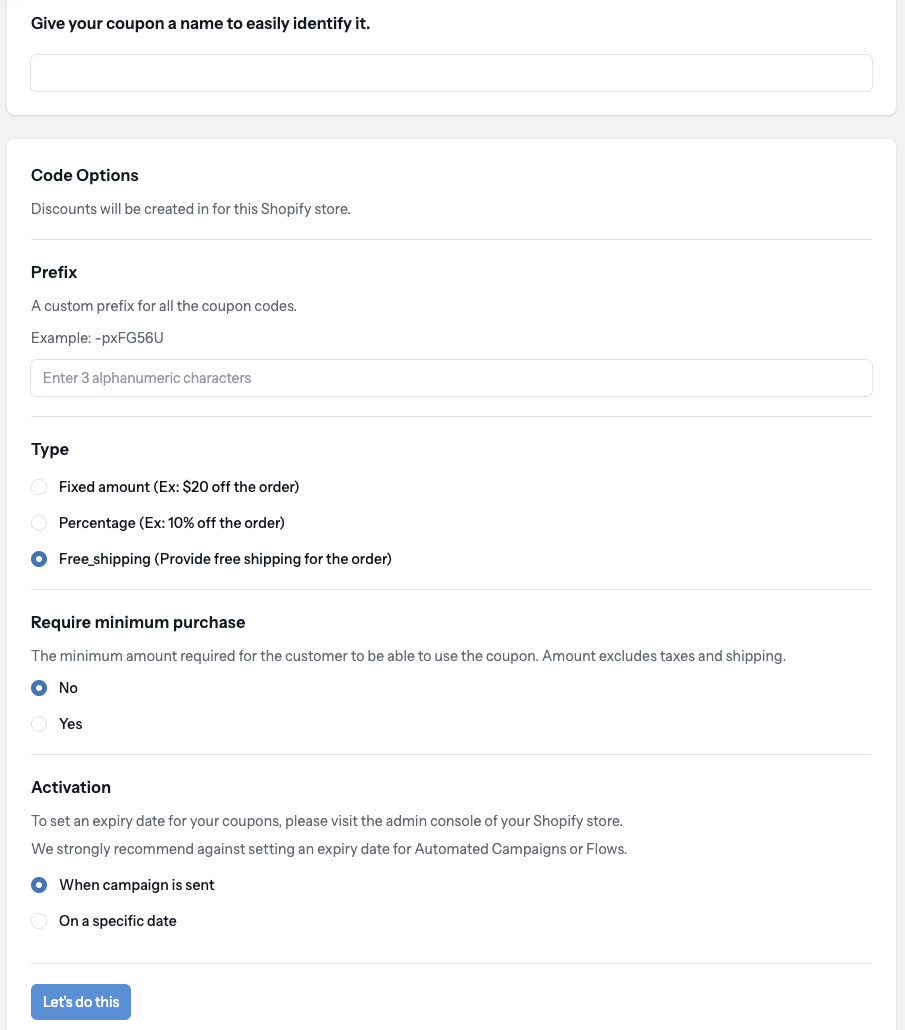Click the 'Provide free shipping for the order' label text
905x1030 pixels.
point(275,559)
